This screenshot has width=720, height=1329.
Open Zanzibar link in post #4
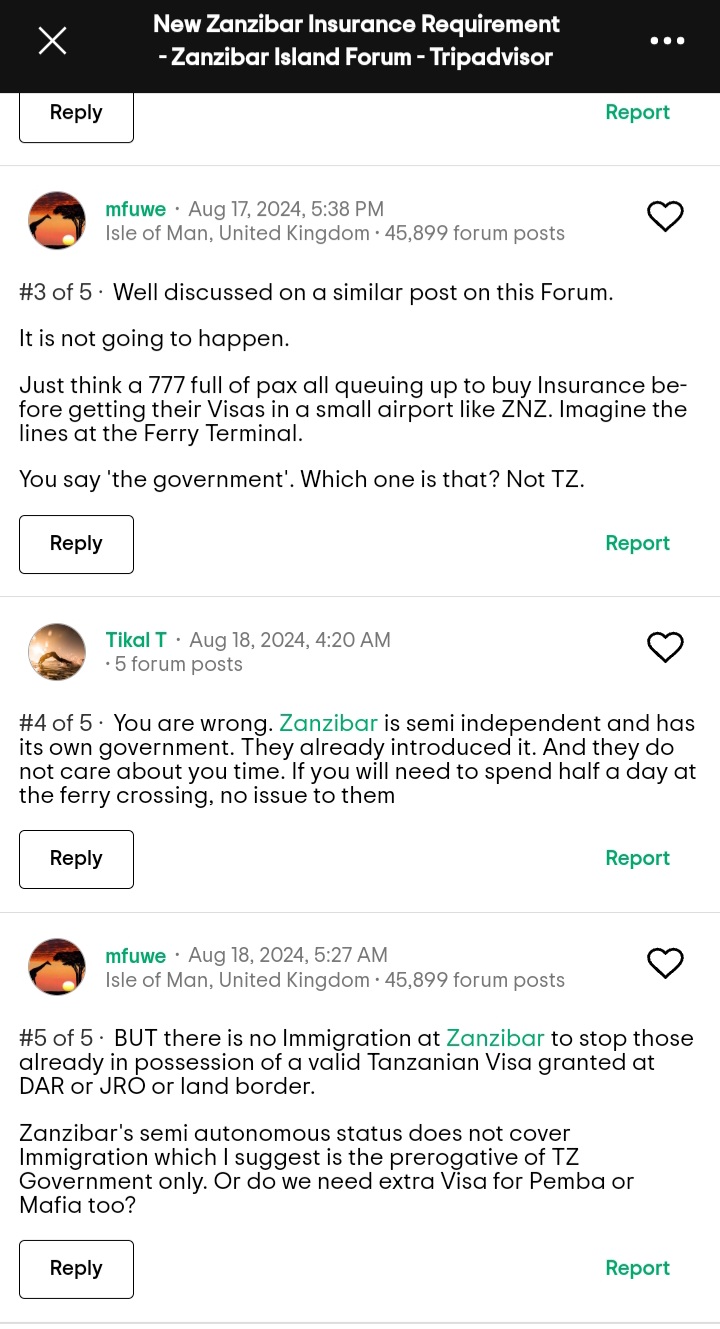[328, 723]
